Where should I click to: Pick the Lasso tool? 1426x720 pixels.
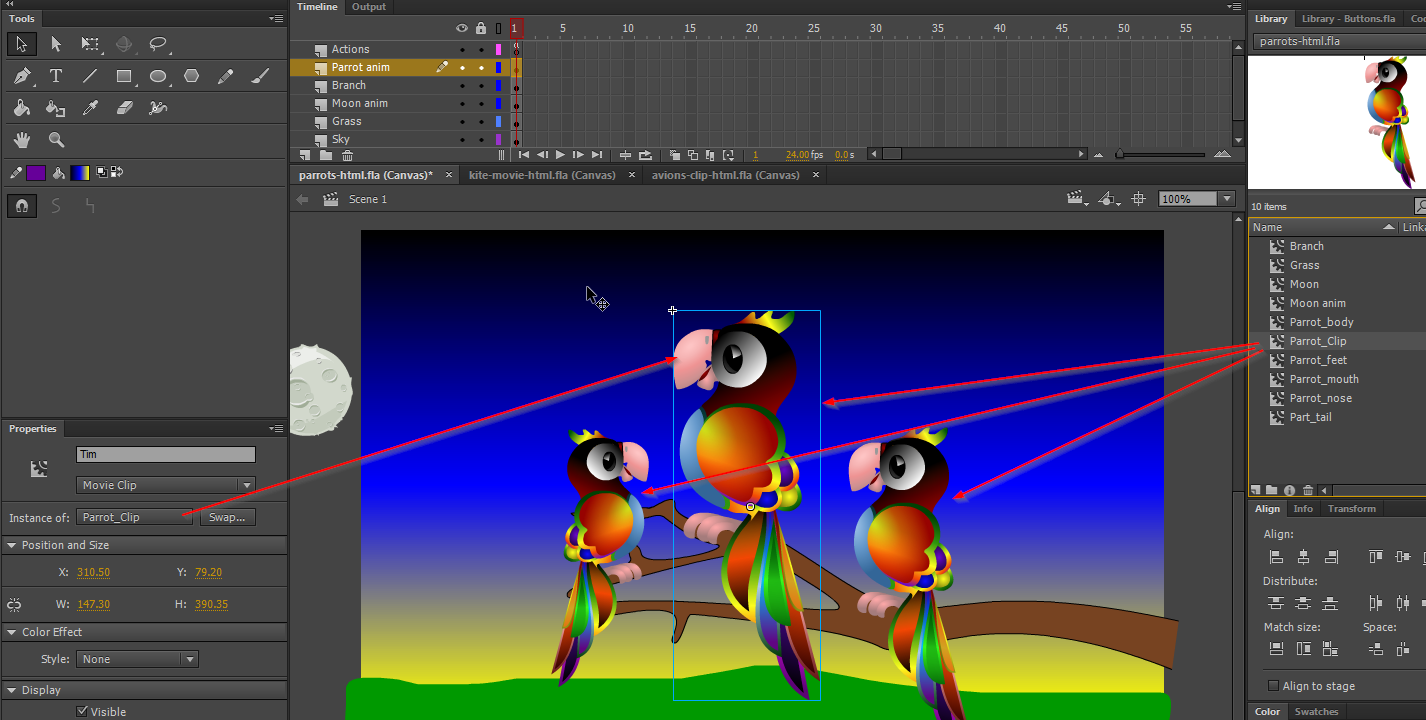(158, 44)
